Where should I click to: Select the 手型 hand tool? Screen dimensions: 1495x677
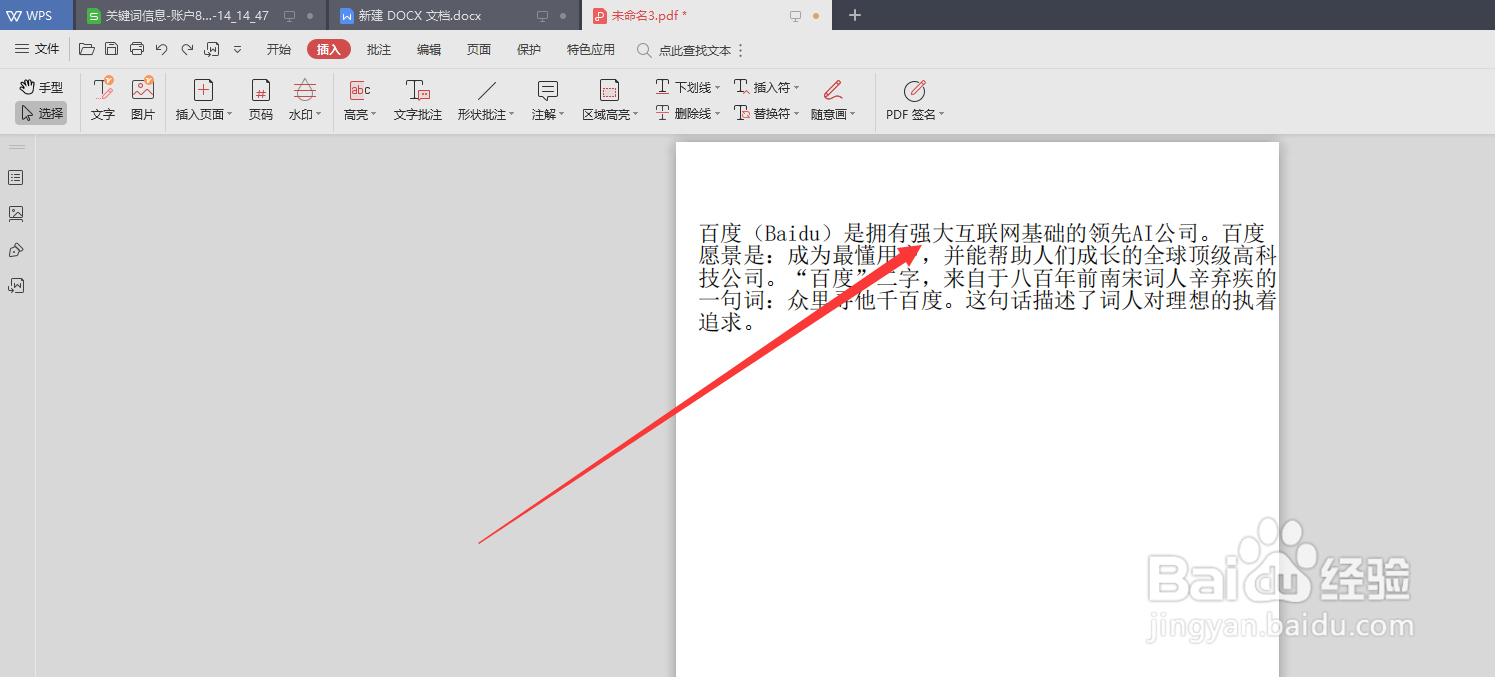(x=41, y=88)
